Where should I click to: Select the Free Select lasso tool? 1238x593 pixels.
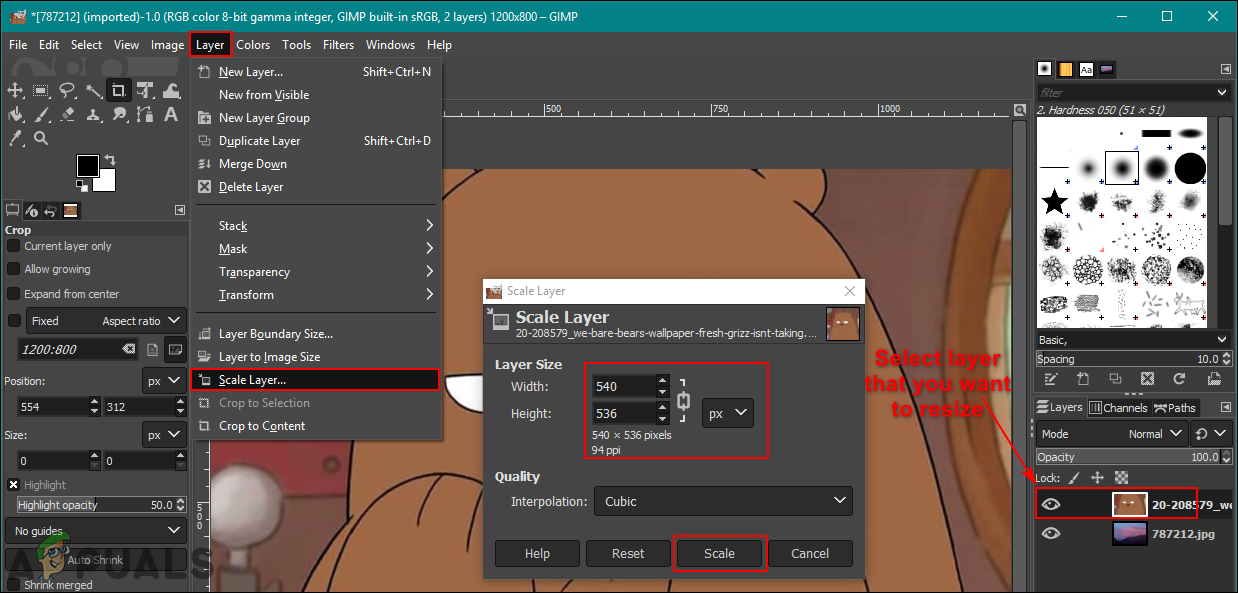68,90
